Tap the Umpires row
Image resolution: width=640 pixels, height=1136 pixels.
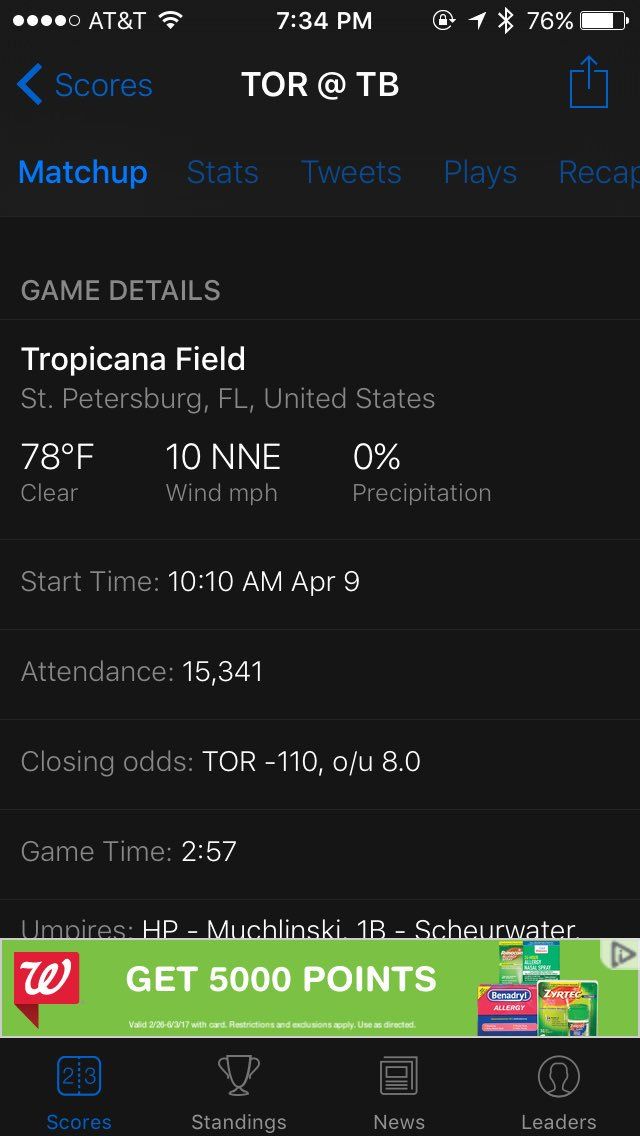(320, 919)
